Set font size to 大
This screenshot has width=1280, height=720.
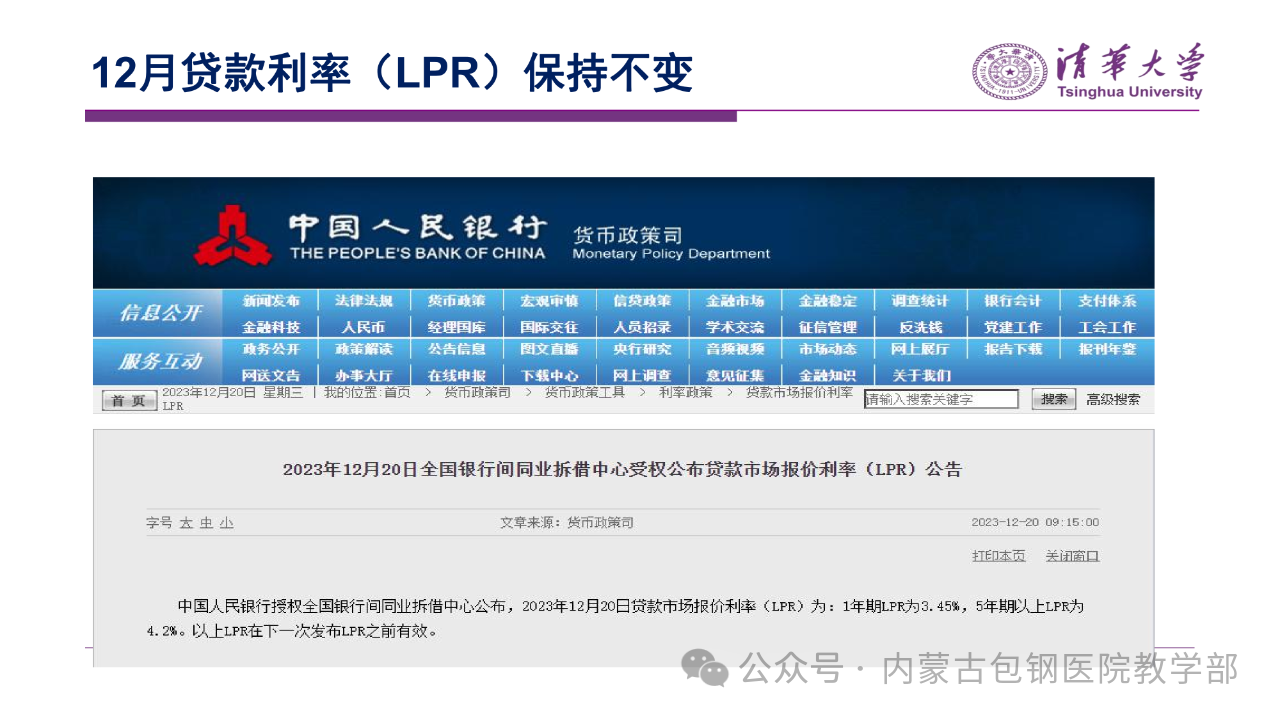[186, 523]
